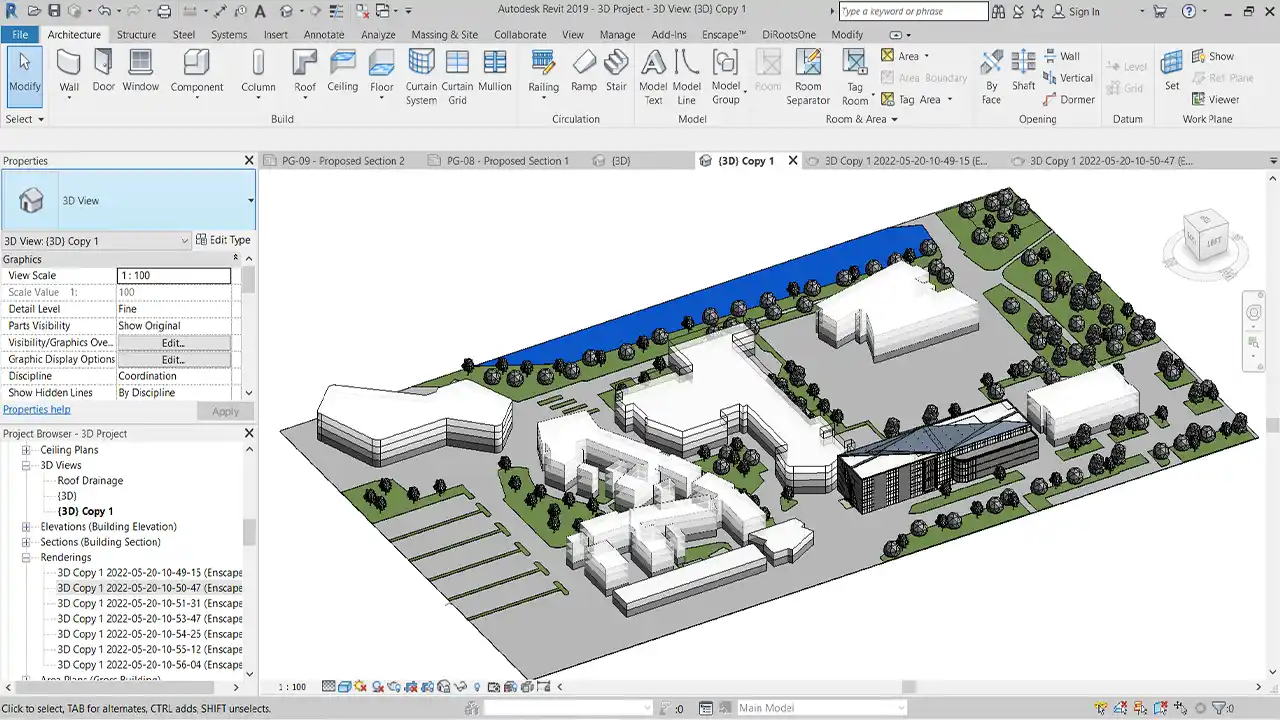This screenshot has width=1280, height=720.
Task: Close the Project Browser panel
Action: coord(249,434)
